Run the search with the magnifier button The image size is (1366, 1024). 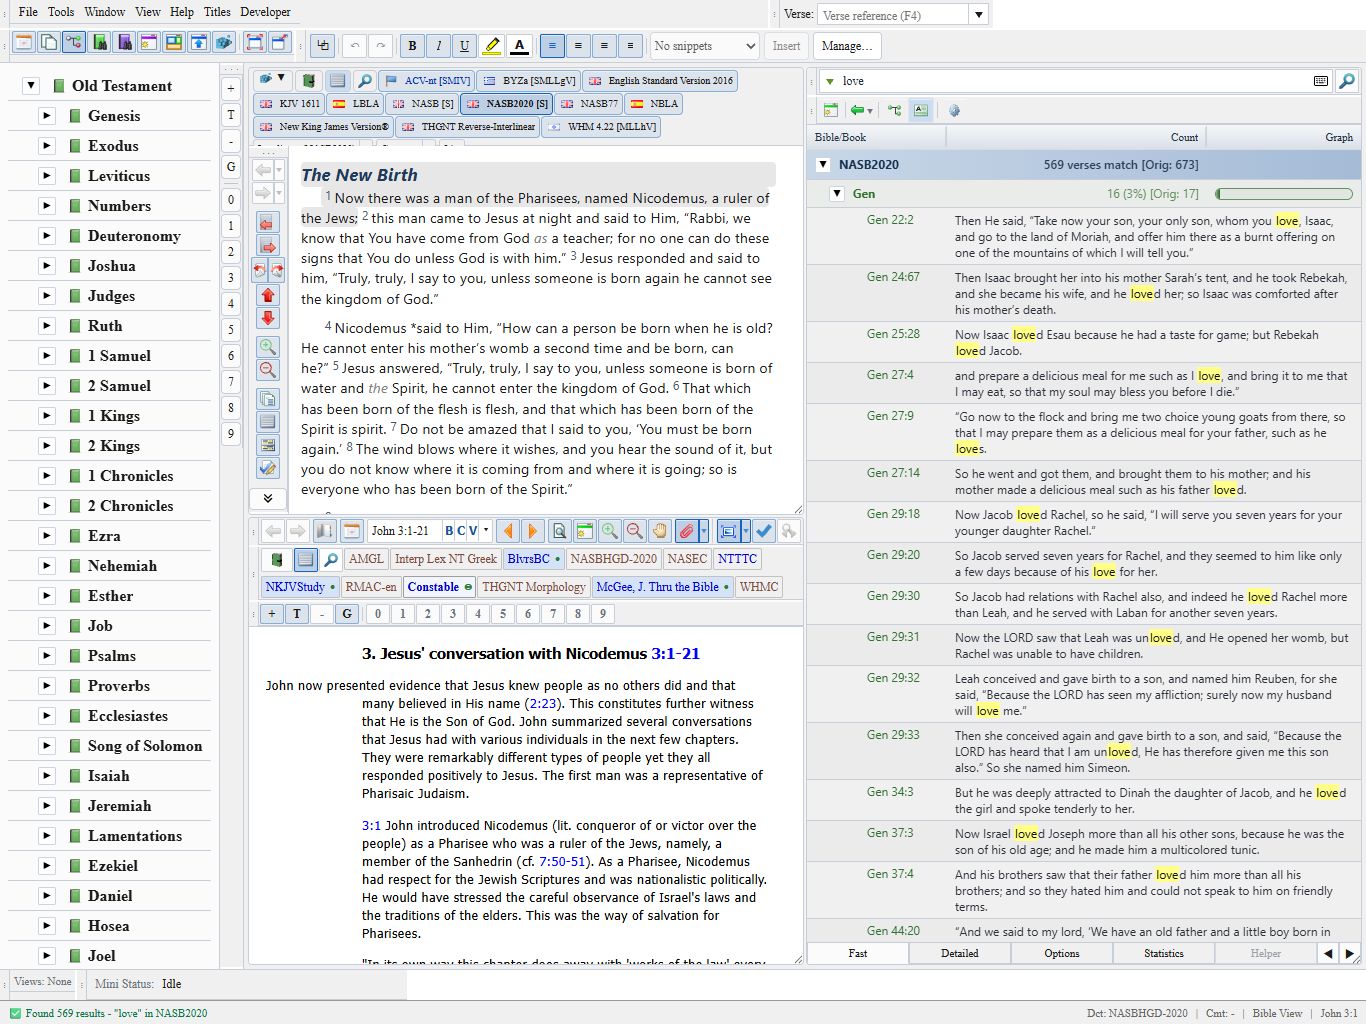pyautogui.click(x=1347, y=81)
